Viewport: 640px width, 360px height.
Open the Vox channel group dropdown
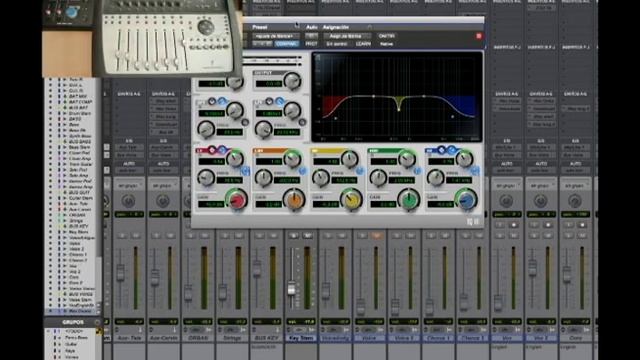point(506,185)
